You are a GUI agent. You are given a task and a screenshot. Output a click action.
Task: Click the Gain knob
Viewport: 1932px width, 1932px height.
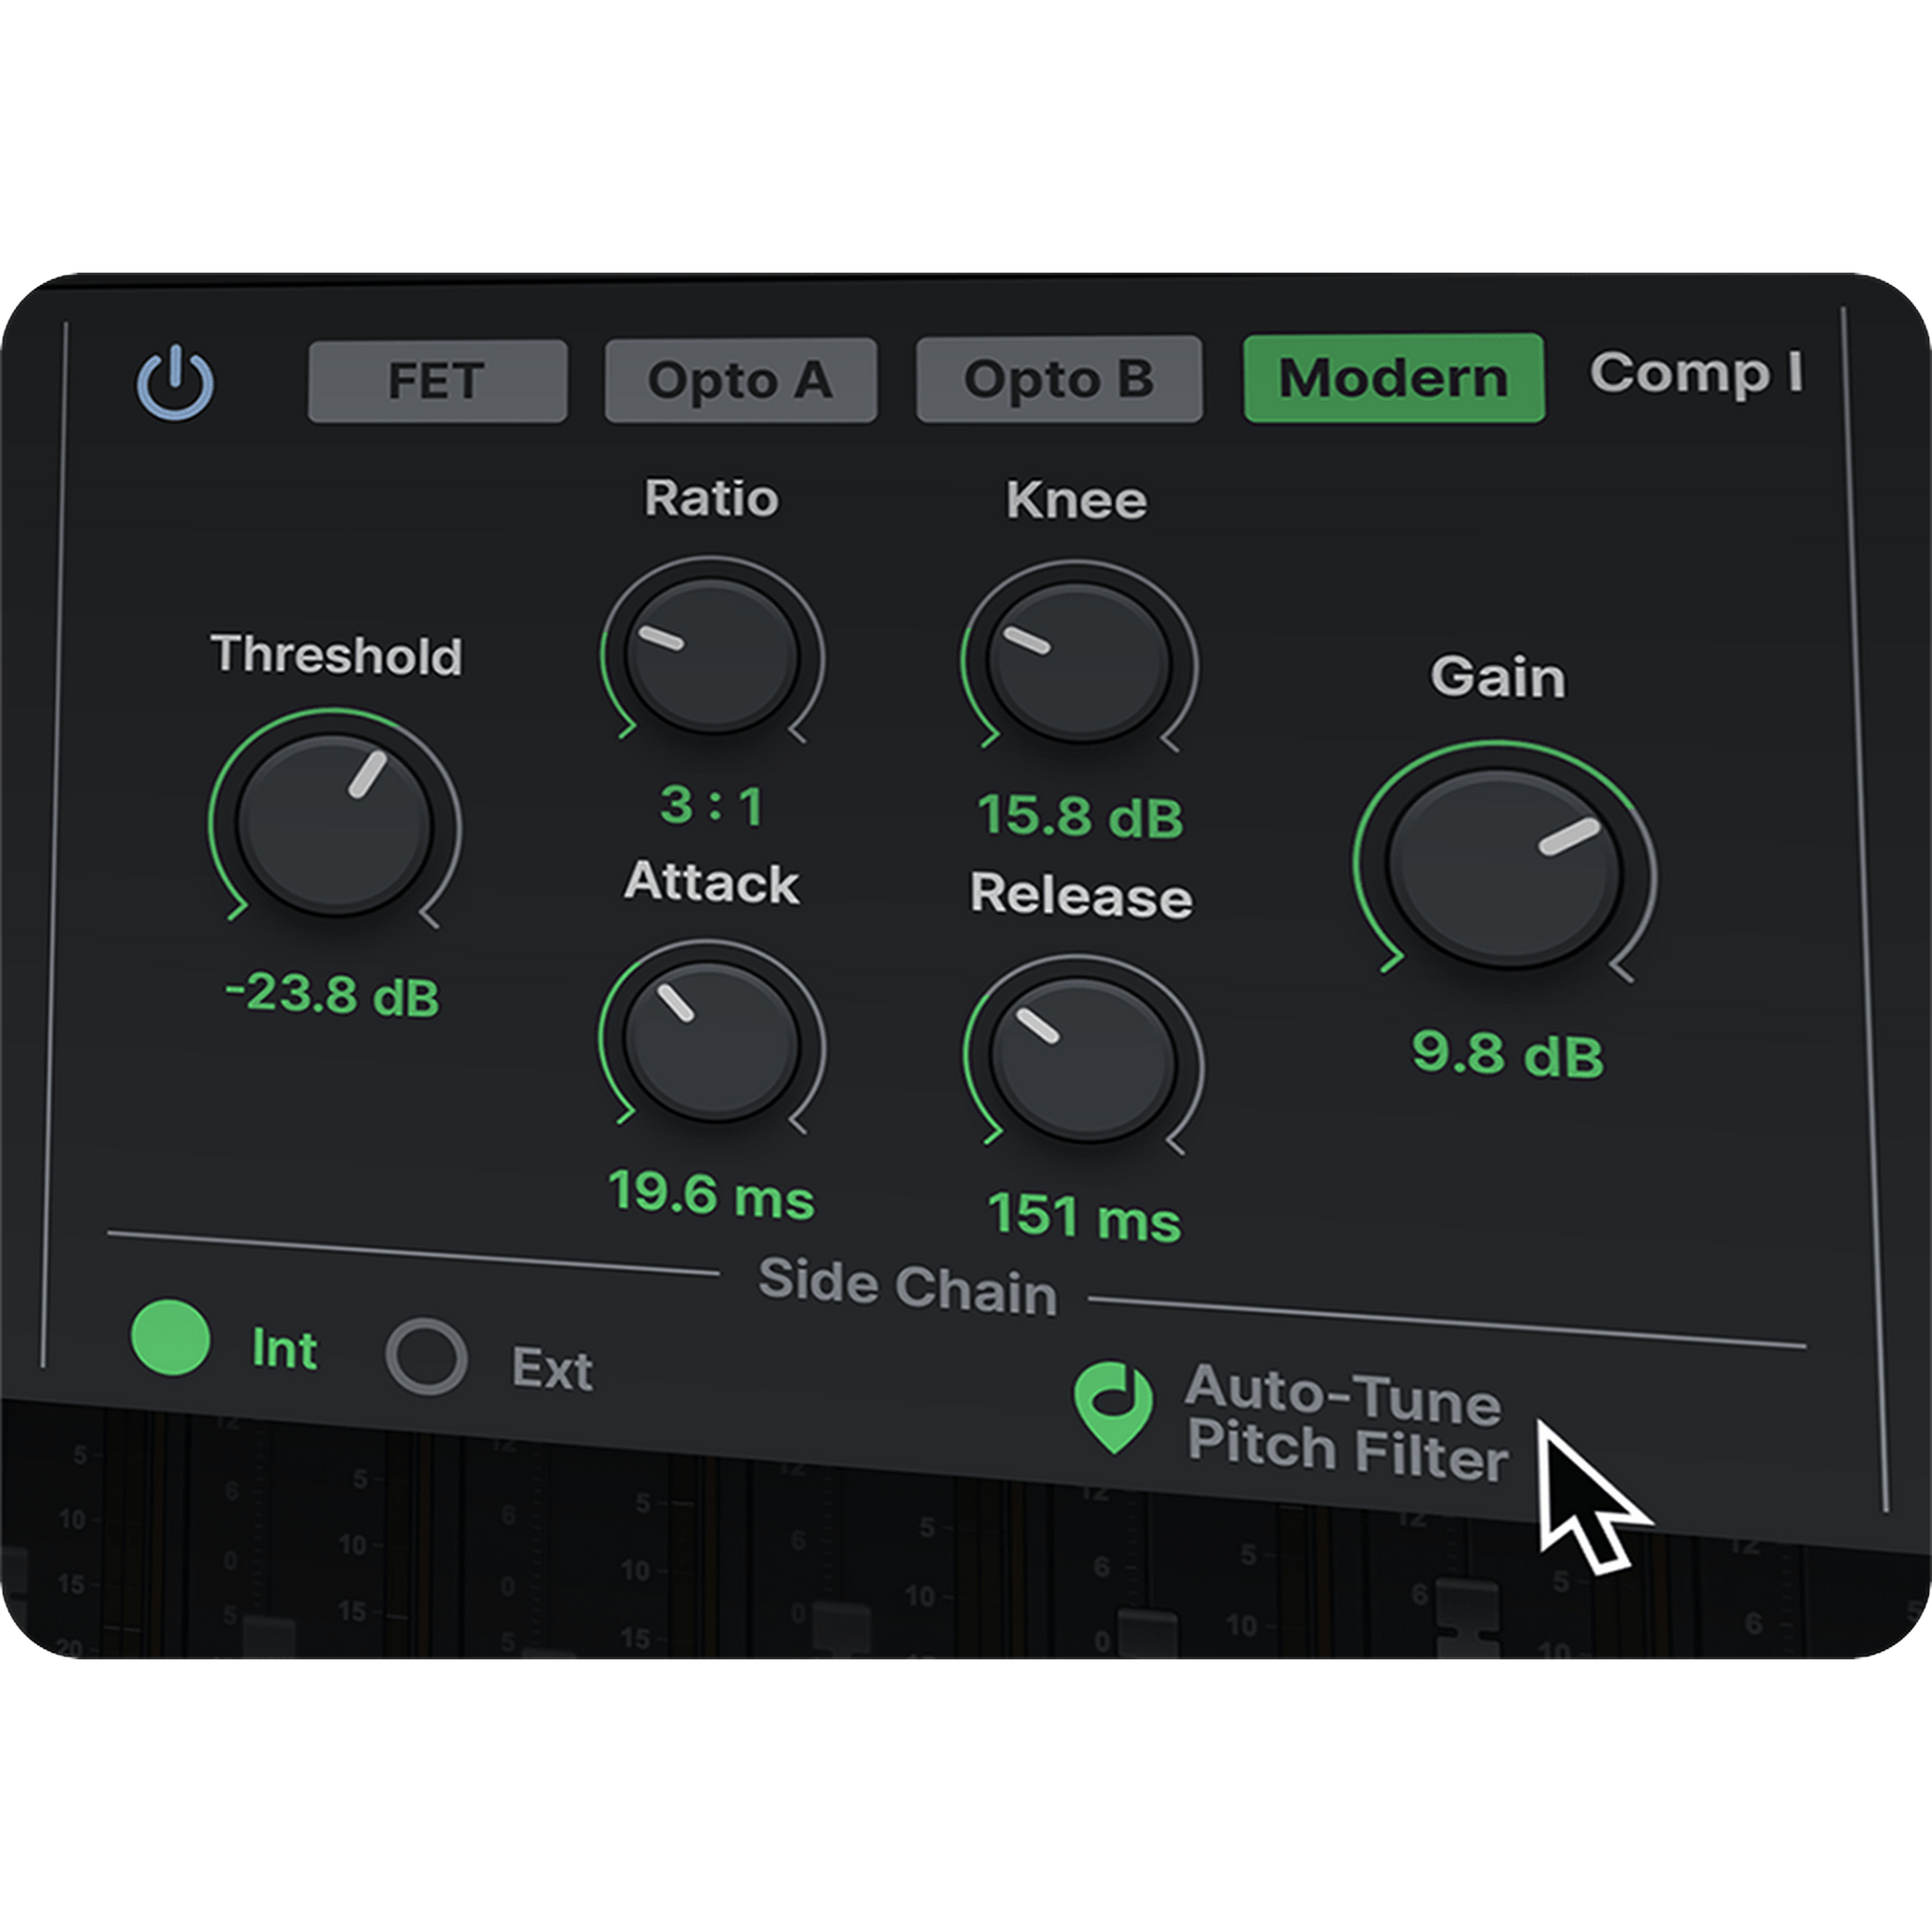pos(1503,870)
